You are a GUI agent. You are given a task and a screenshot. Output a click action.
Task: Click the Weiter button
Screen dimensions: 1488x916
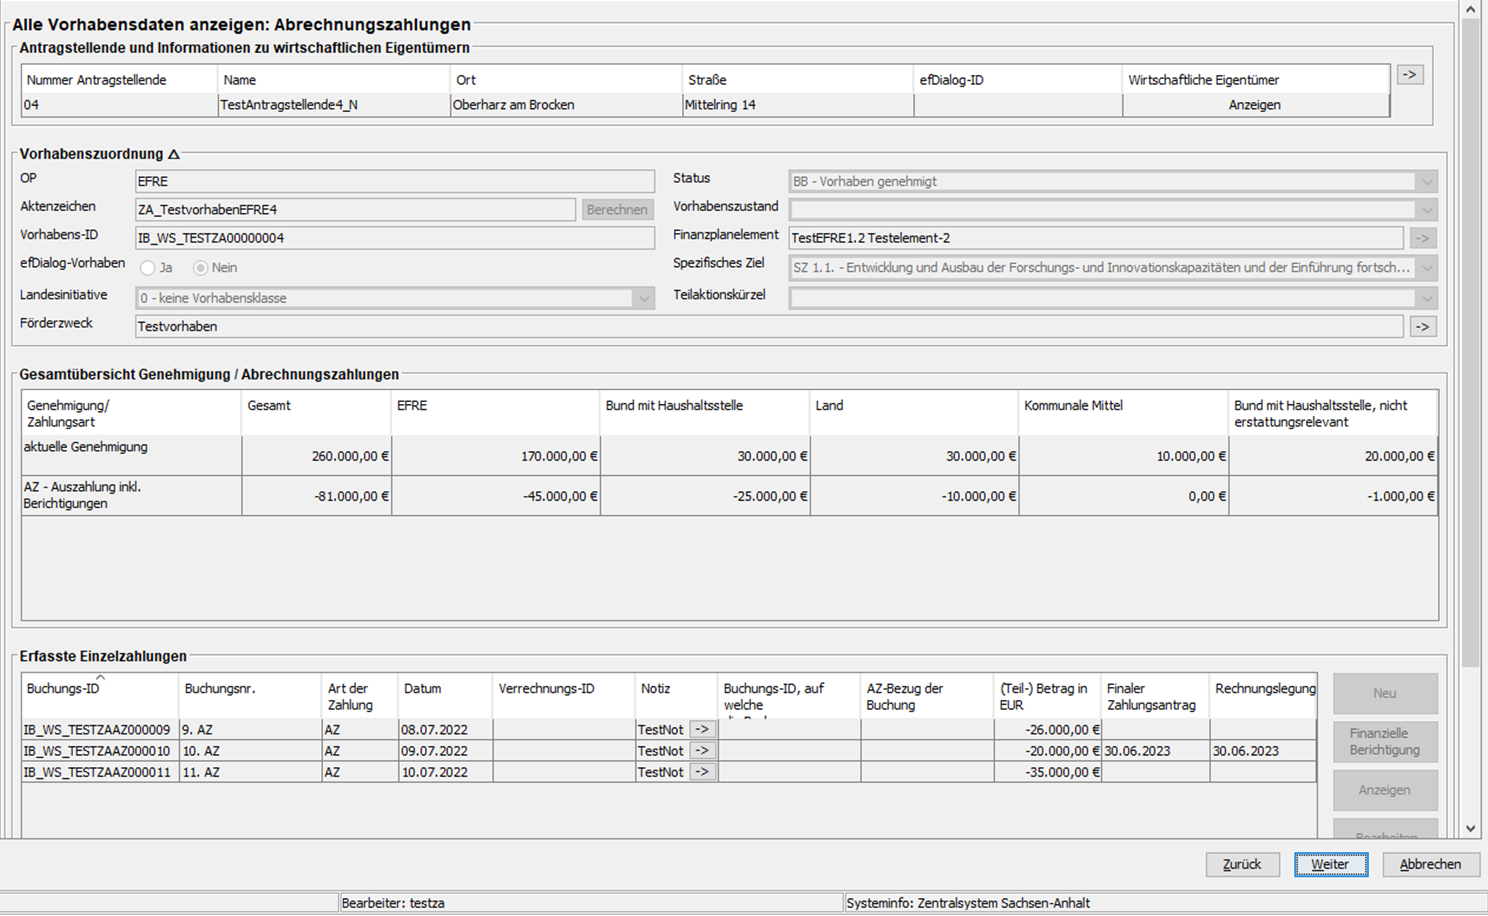(x=1330, y=864)
